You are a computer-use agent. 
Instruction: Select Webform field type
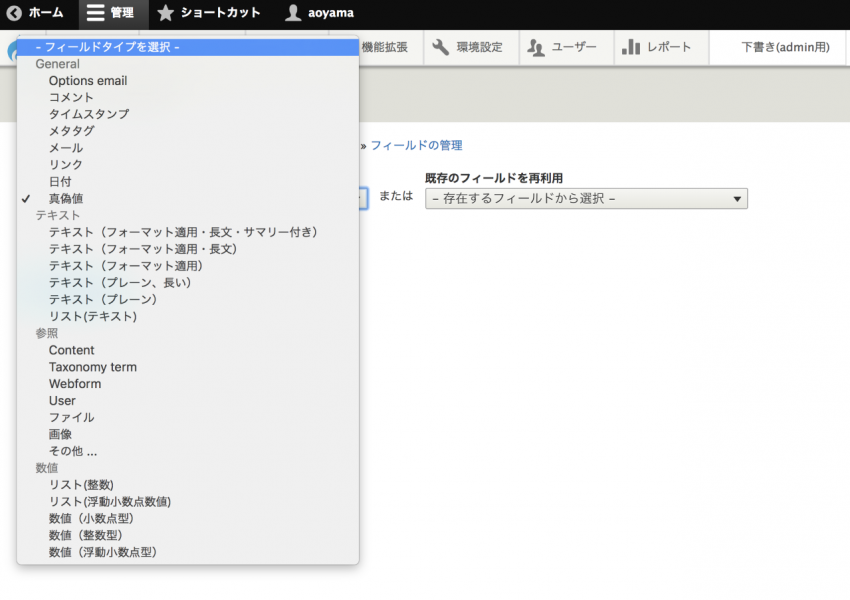point(75,384)
